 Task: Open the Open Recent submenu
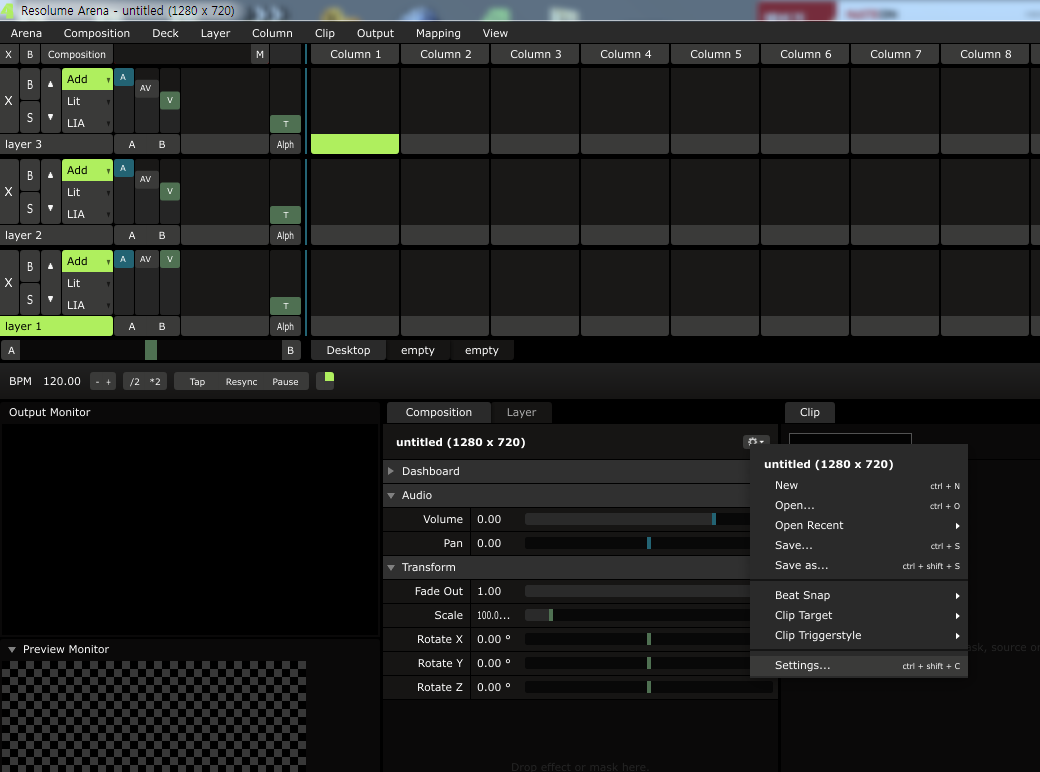859,525
